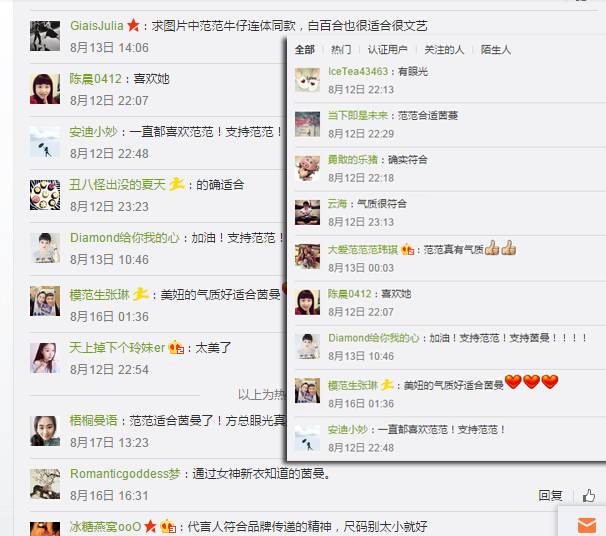606x536 pixels.
Task: Open 当下即是未来 username link
Action: [x=358, y=115]
